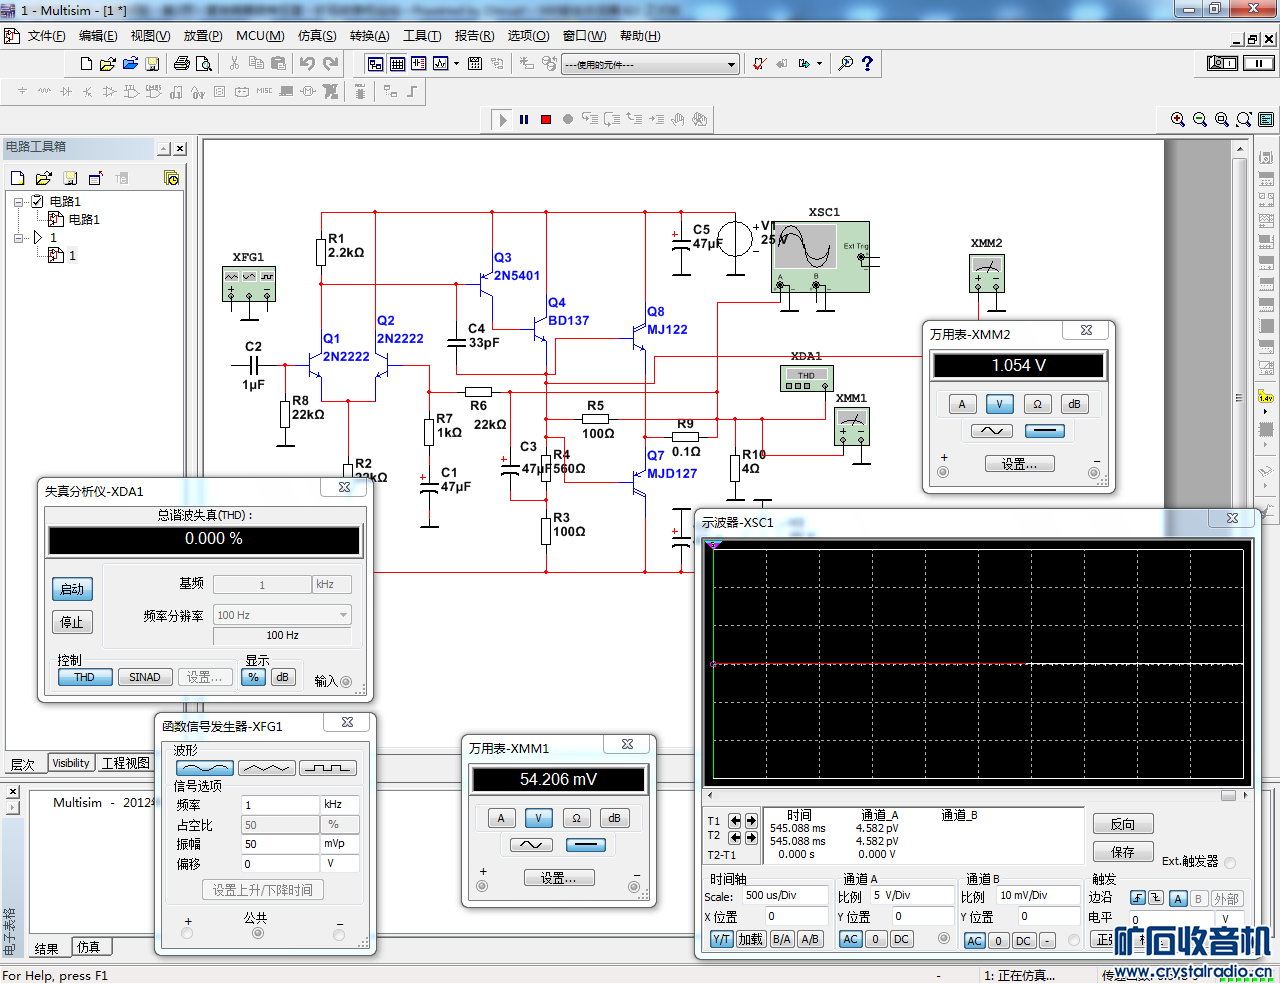Stop the simulation with the red square
Image resolution: width=1280 pixels, height=984 pixels.
pos(546,119)
